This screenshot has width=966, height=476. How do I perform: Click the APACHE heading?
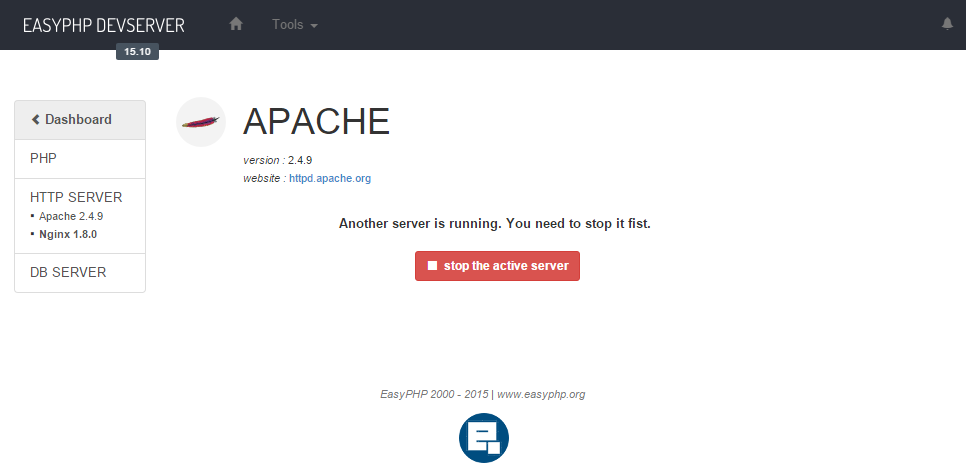(x=317, y=121)
